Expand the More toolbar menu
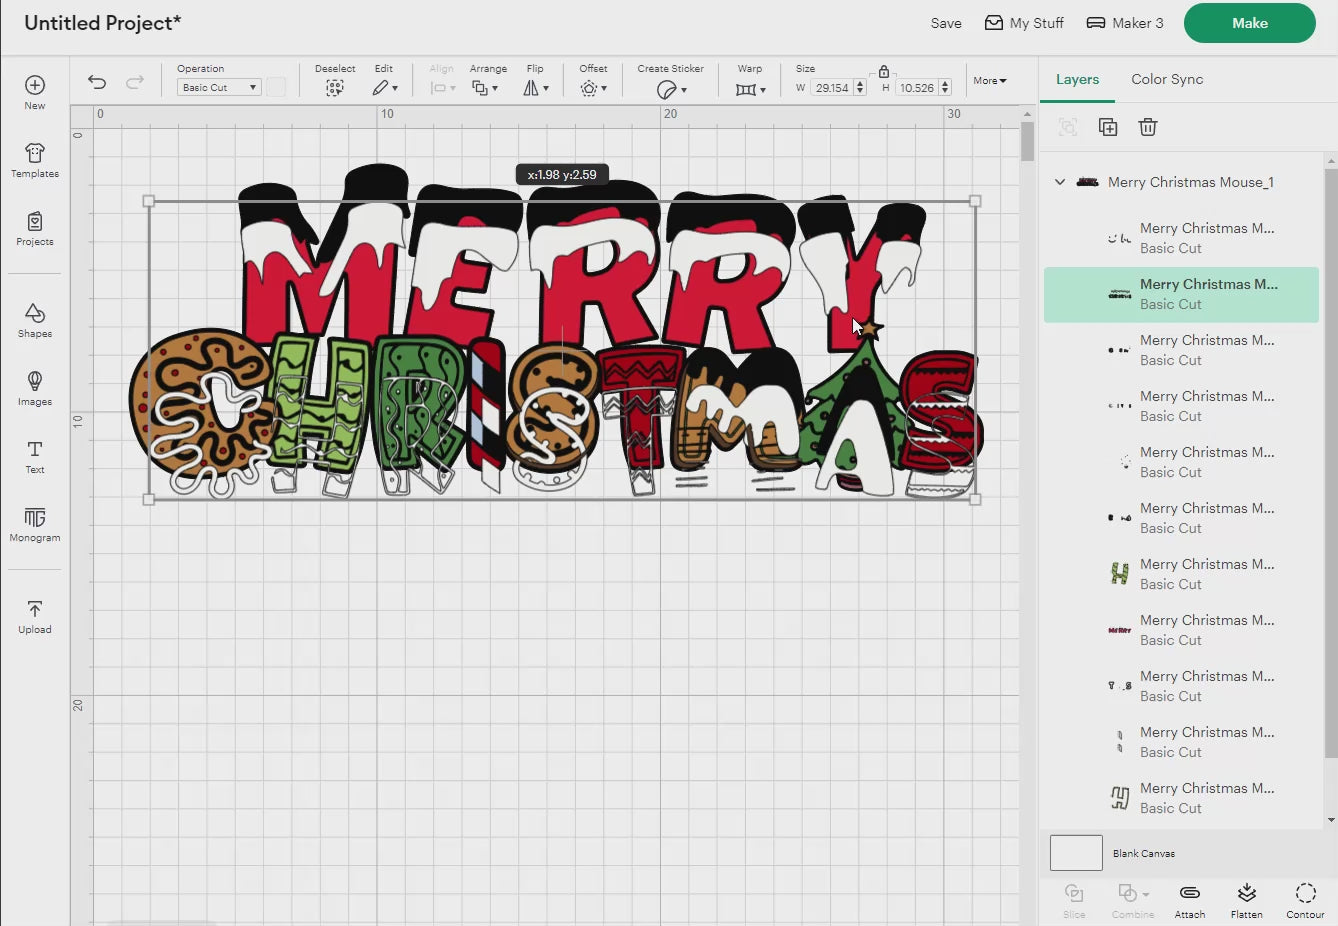The image size is (1338, 926). [x=990, y=81]
